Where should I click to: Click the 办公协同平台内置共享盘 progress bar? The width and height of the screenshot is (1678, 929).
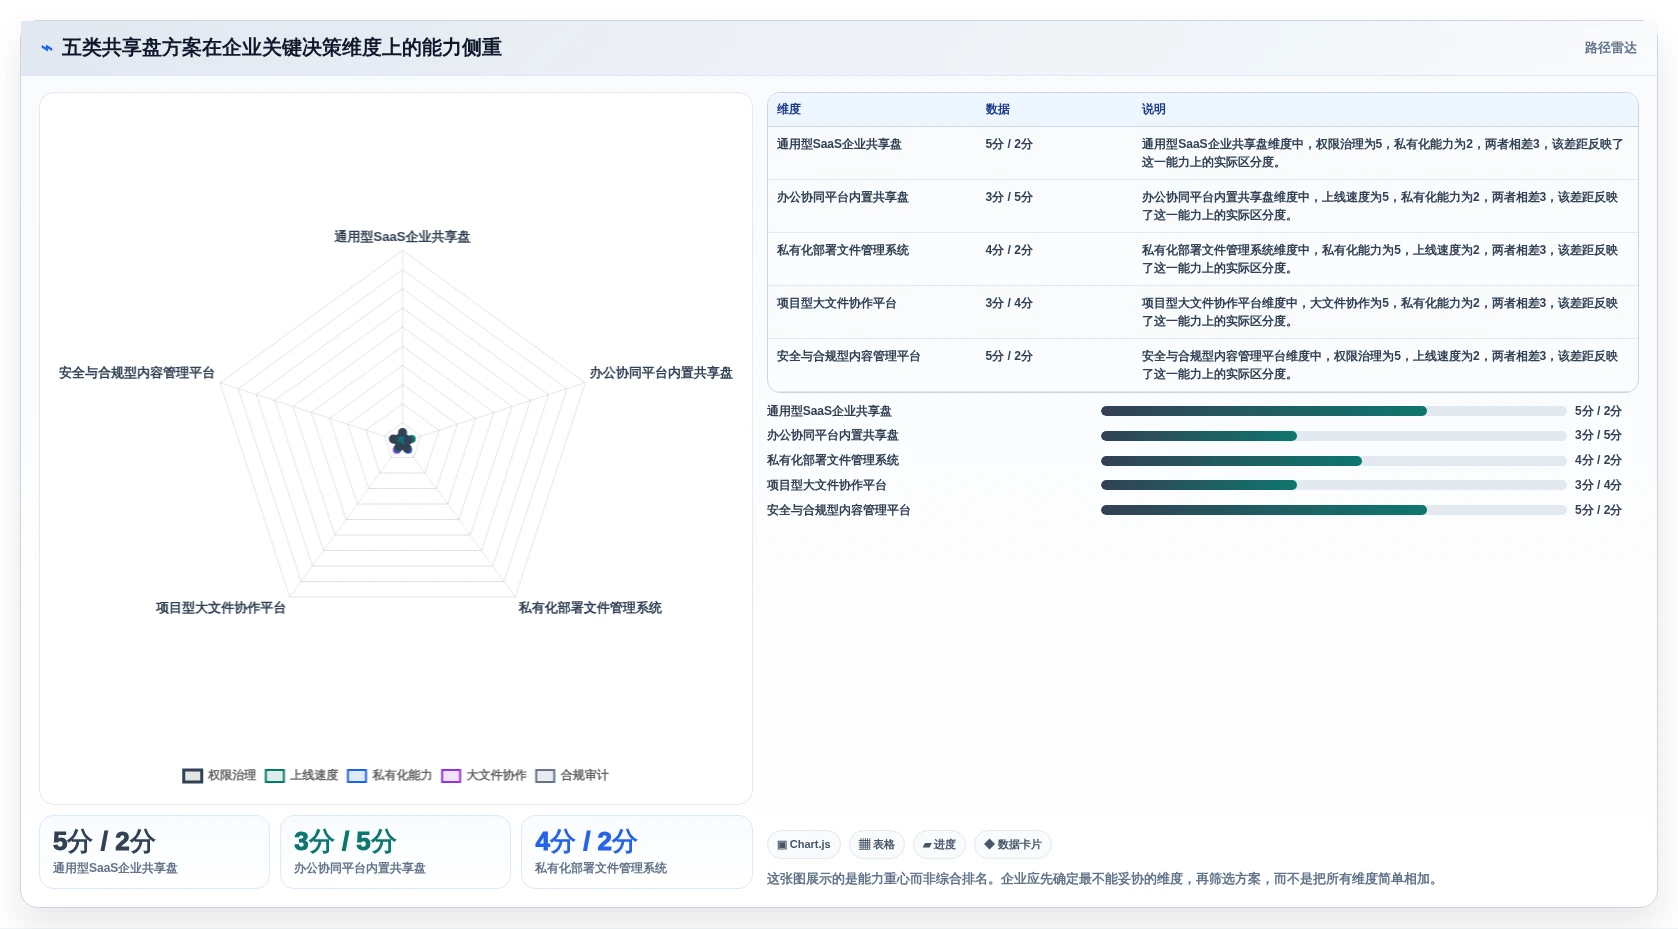pos(1334,436)
